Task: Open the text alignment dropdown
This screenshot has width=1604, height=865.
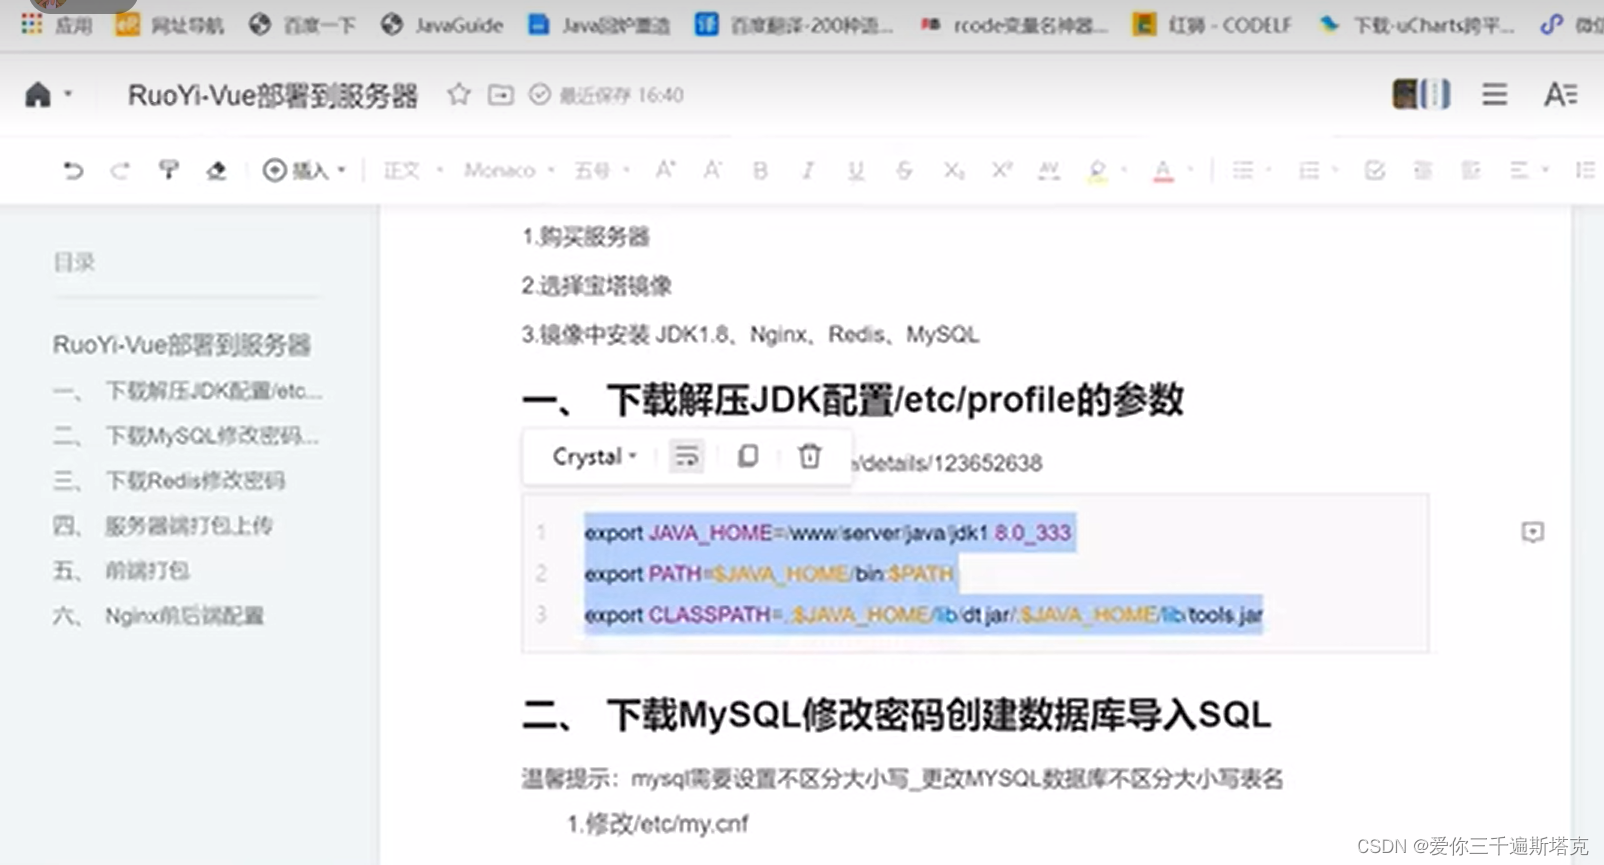Action: click(x=1529, y=170)
